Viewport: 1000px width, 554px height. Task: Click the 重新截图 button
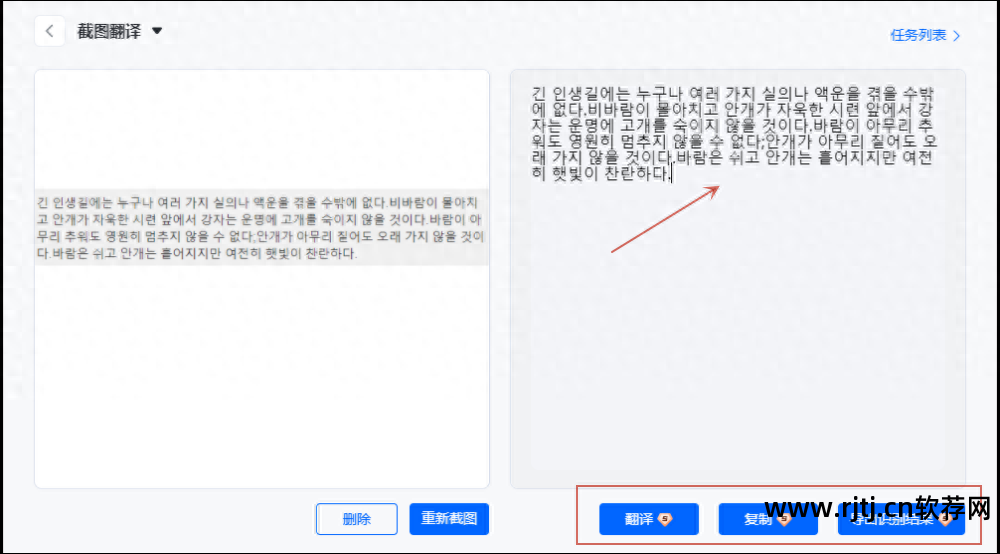coord(449,519)
